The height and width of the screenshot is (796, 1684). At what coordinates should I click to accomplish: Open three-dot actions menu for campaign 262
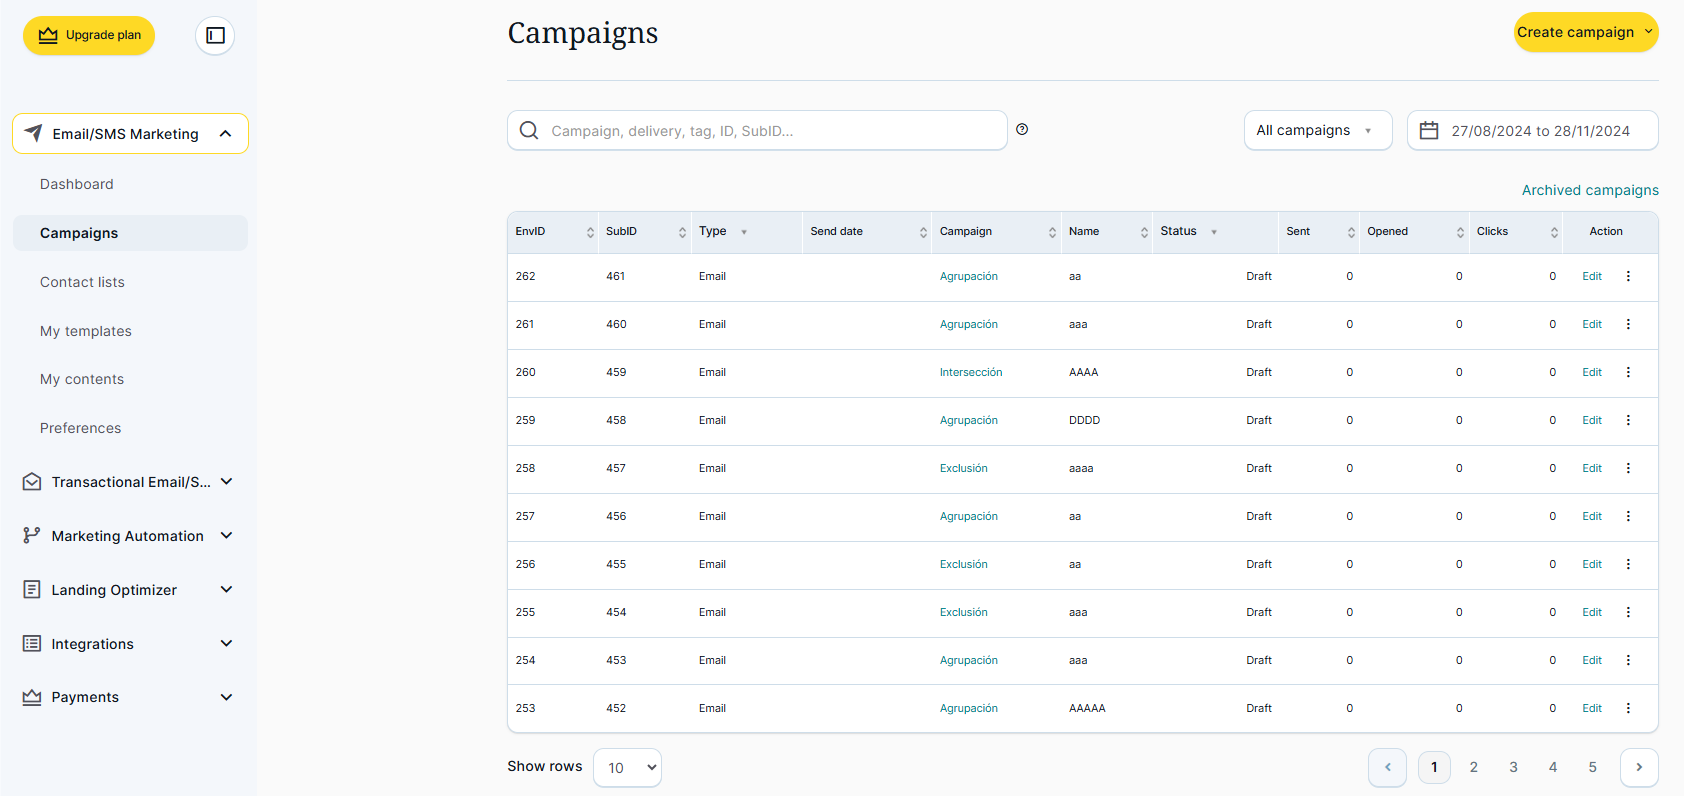[x=1628, y=276]
